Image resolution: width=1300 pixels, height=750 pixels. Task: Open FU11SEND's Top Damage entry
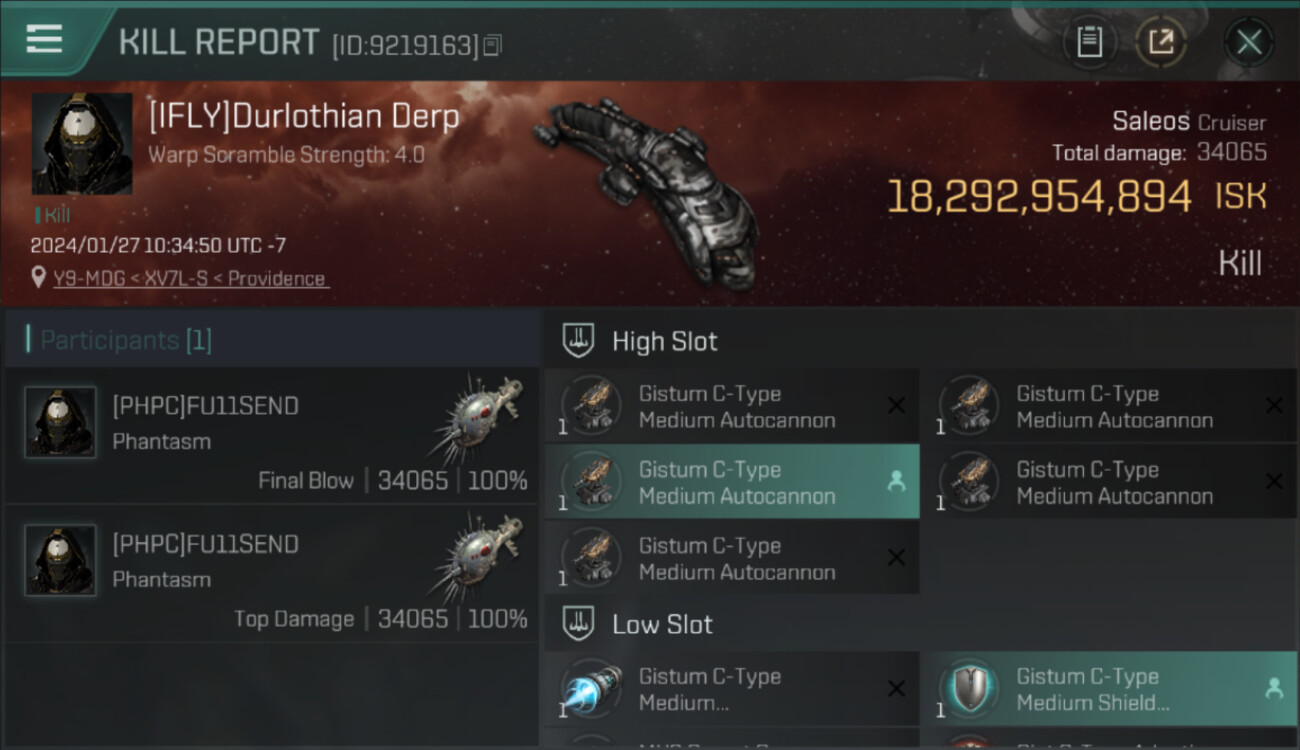(x=271, y=573)
